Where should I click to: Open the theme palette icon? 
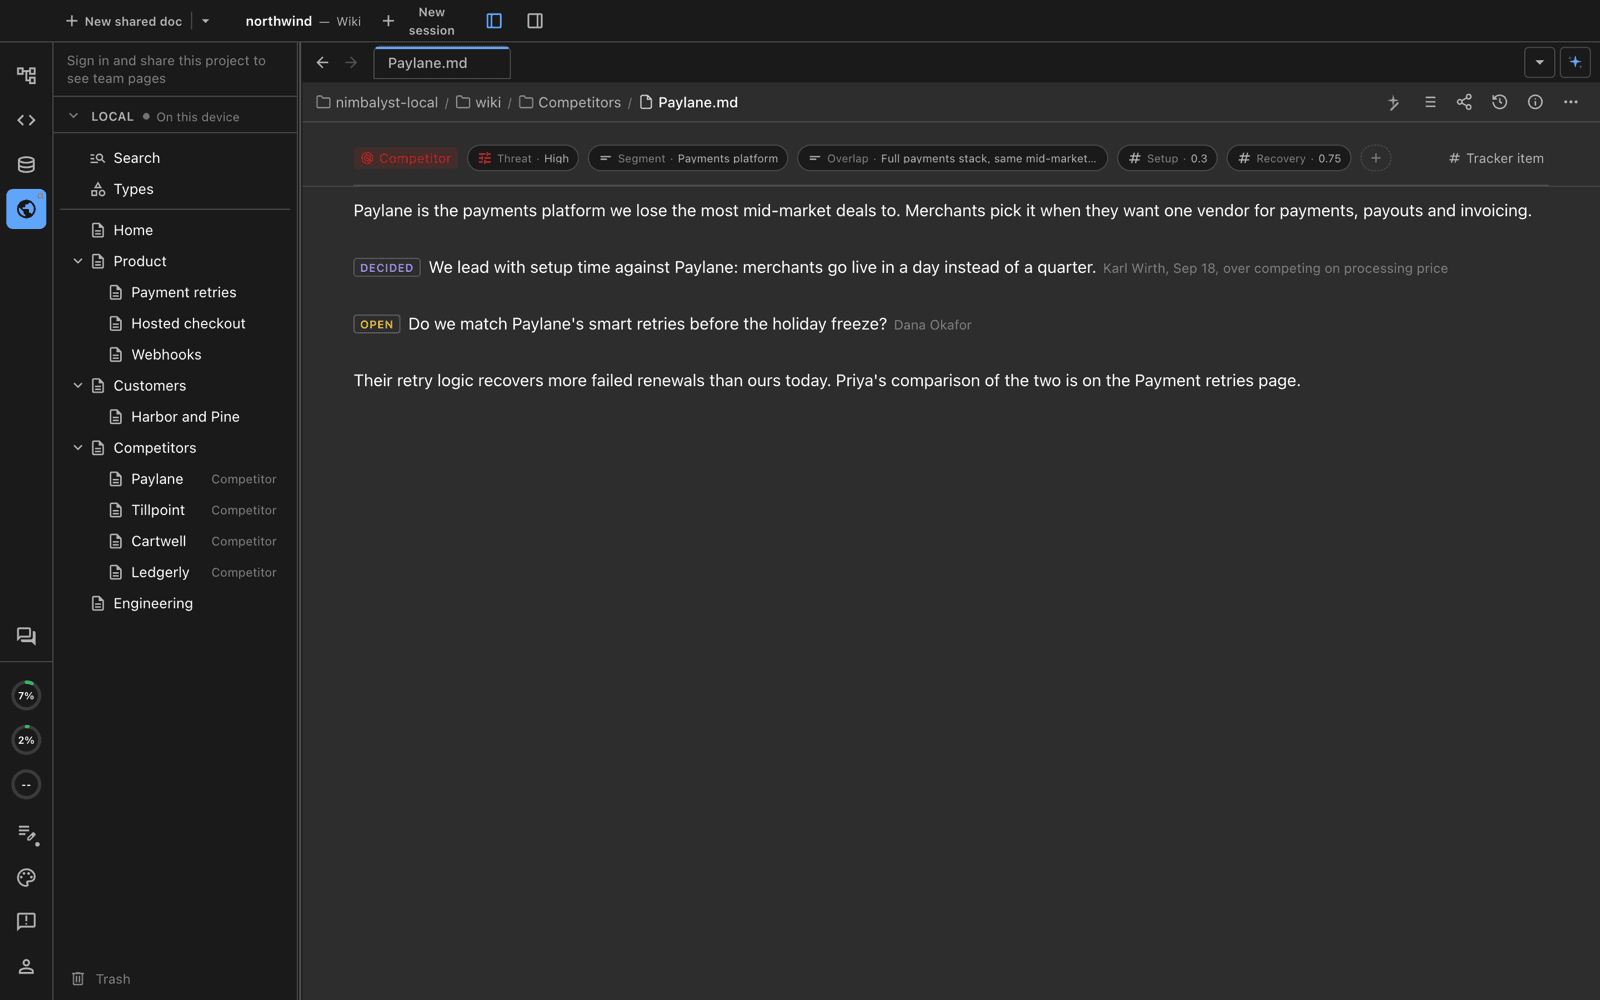[x=26, y=877]
